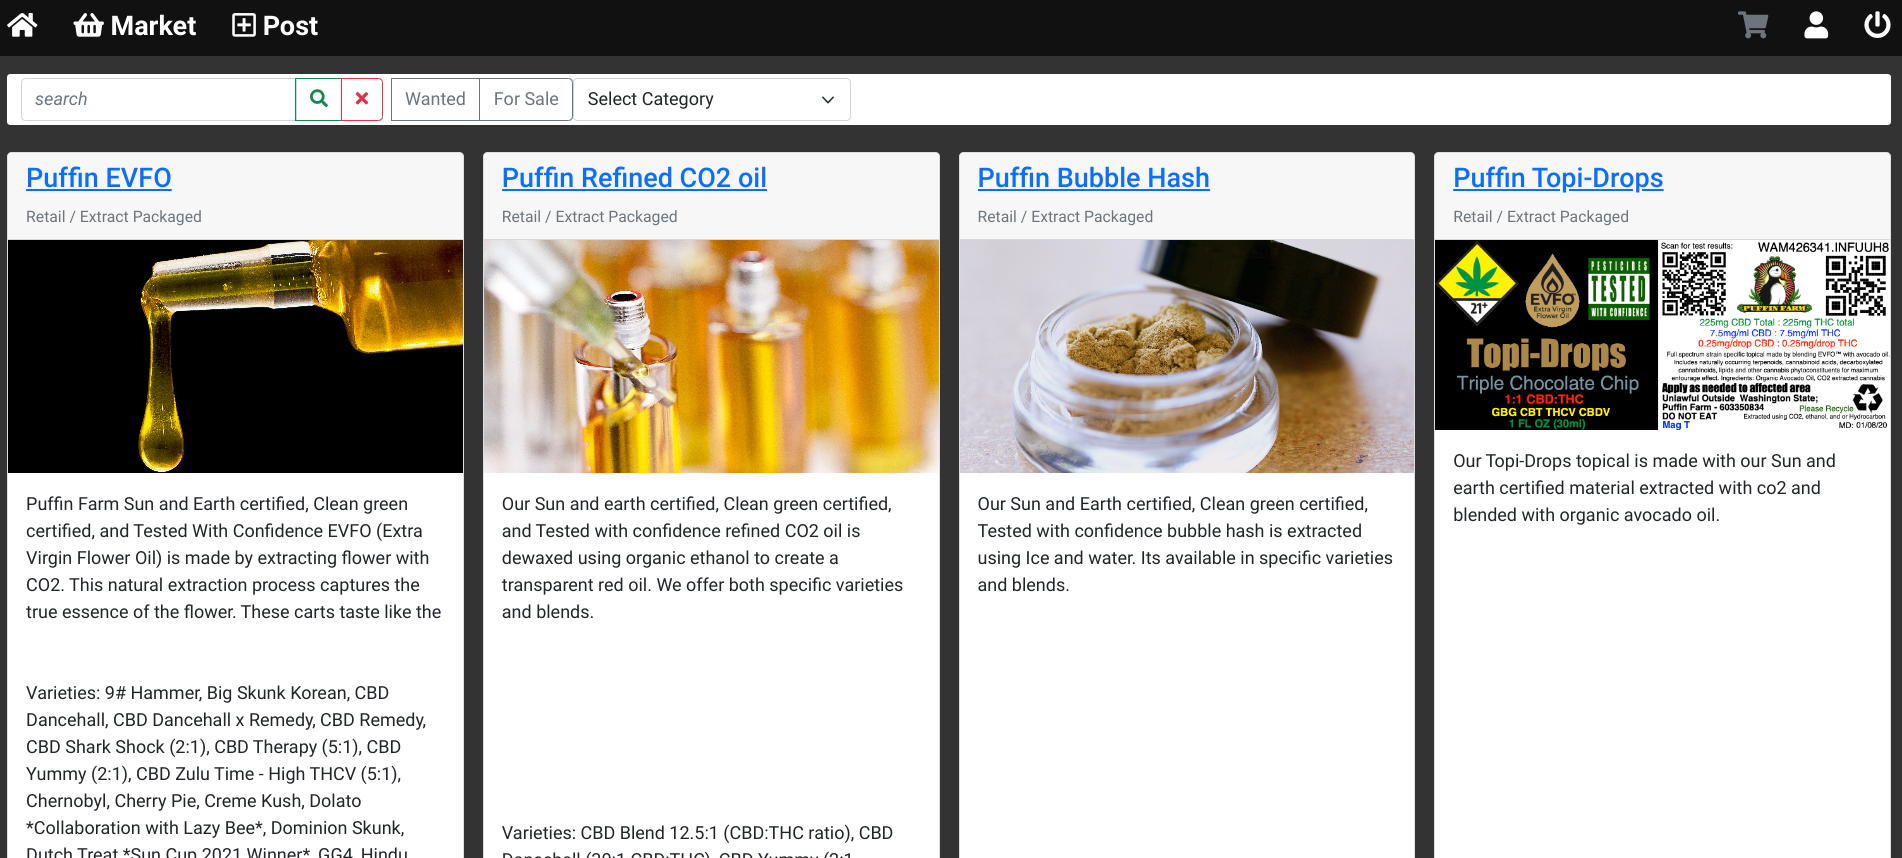
Task: Go to the home page icon
Action: (22, 25)
